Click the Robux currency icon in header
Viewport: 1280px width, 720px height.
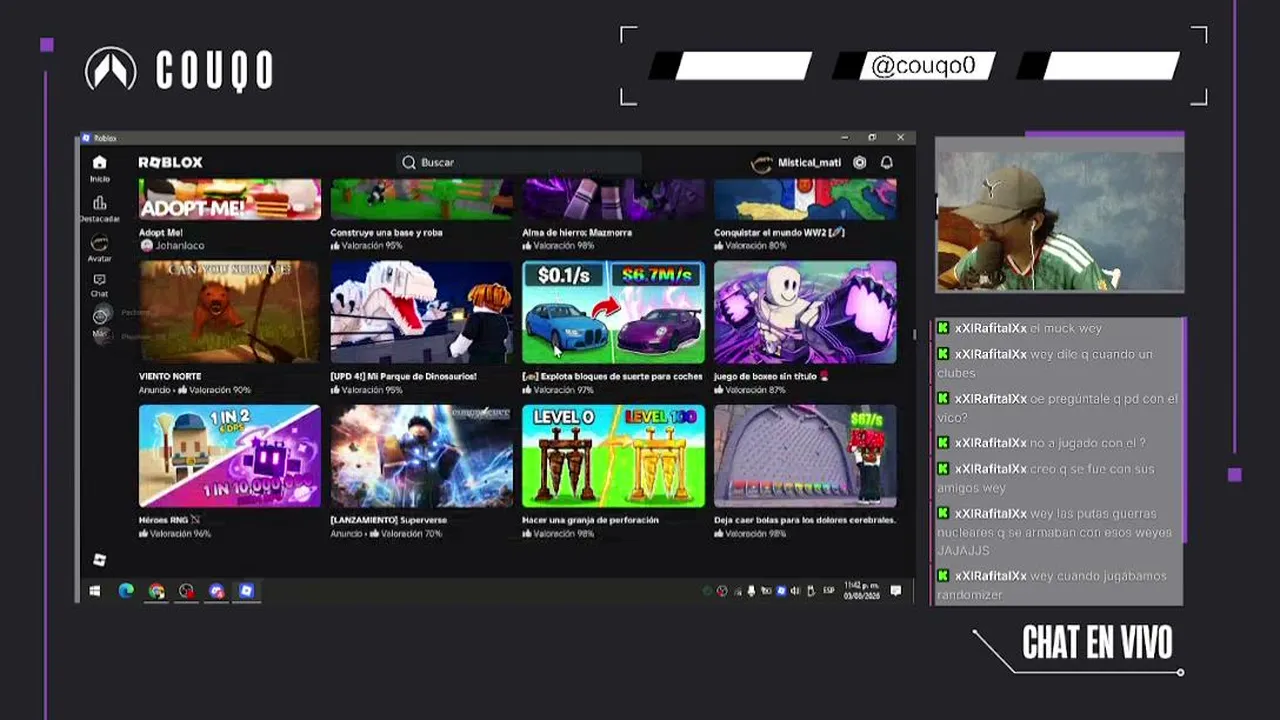[x=859, y=162]
